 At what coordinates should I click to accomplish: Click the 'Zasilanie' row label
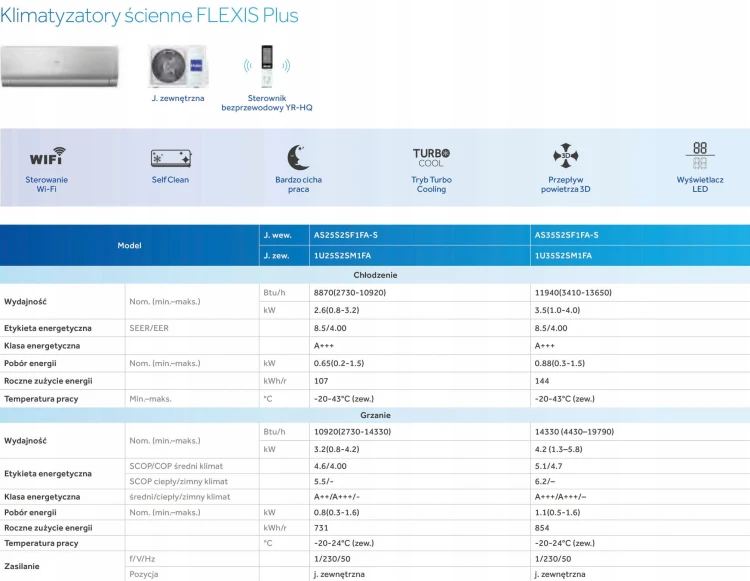tap(22, 566)
